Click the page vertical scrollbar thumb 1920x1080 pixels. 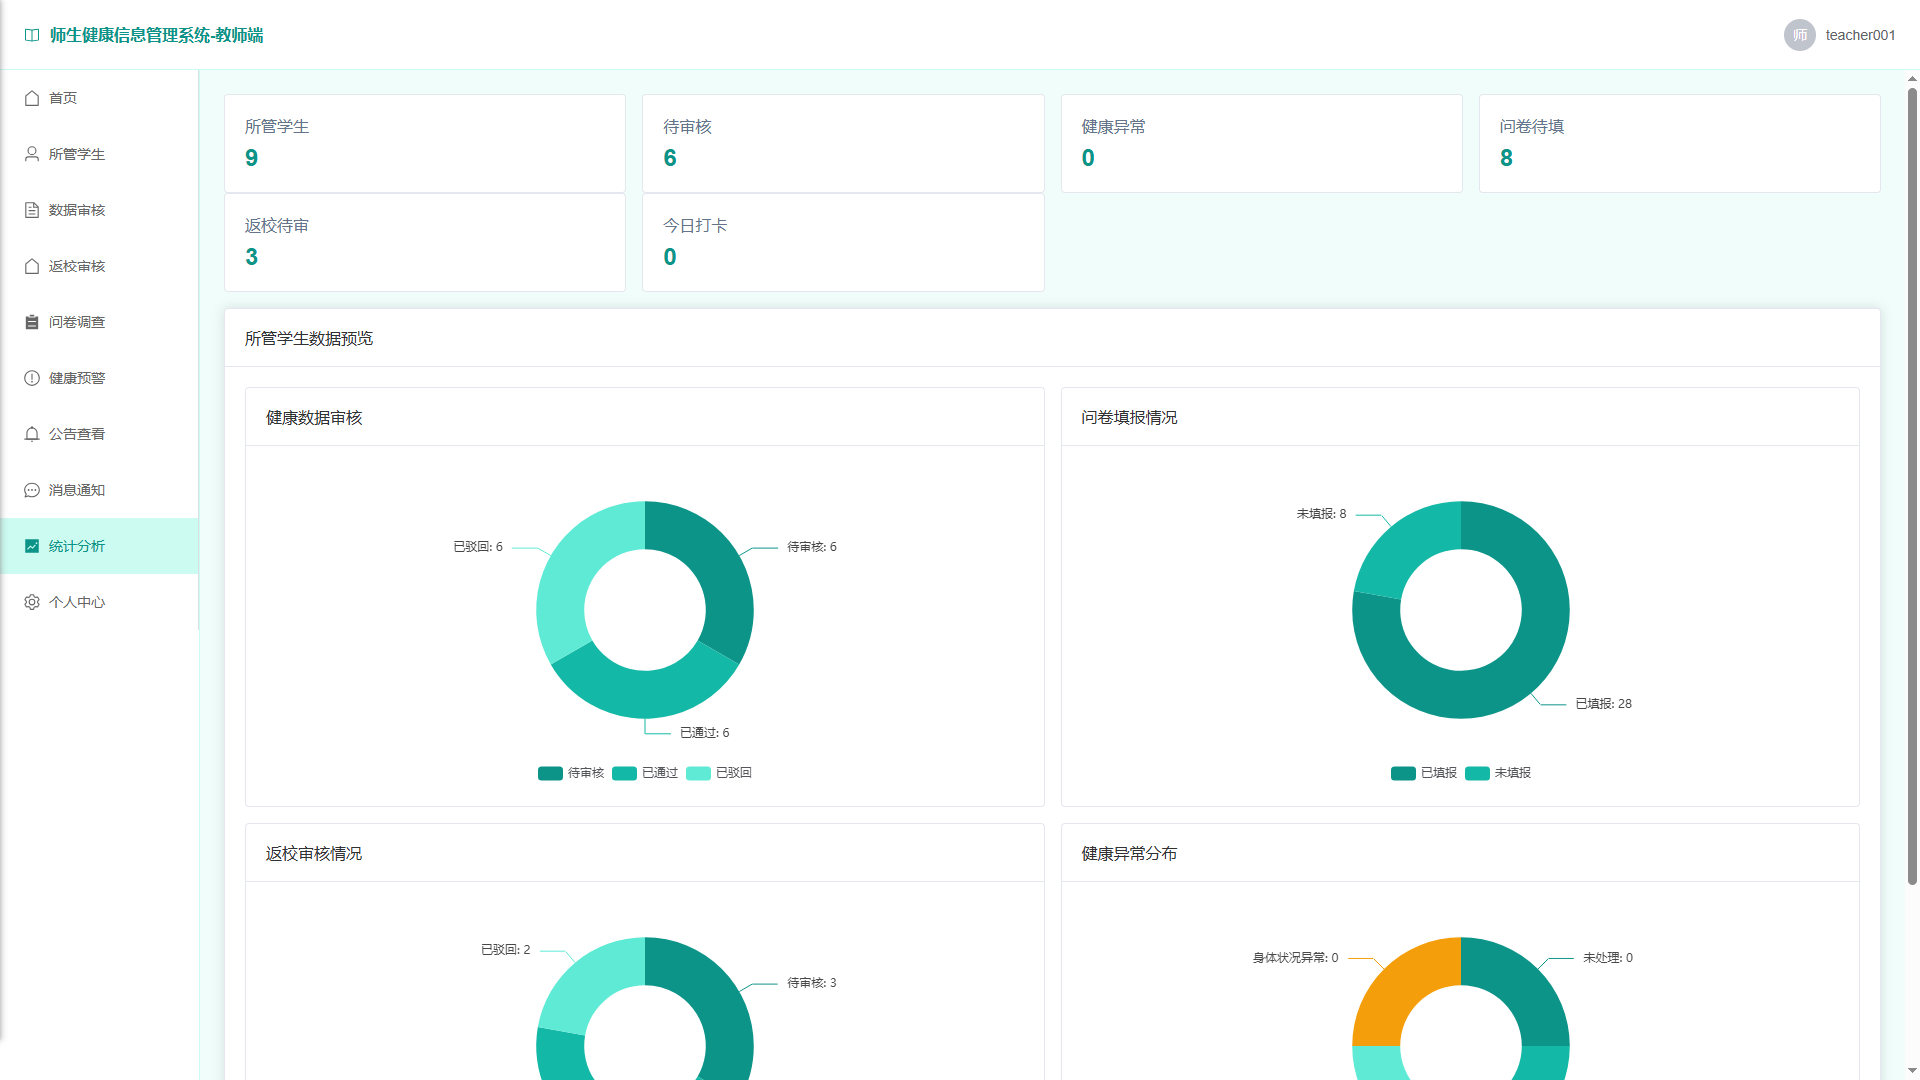coord(1912,487)
